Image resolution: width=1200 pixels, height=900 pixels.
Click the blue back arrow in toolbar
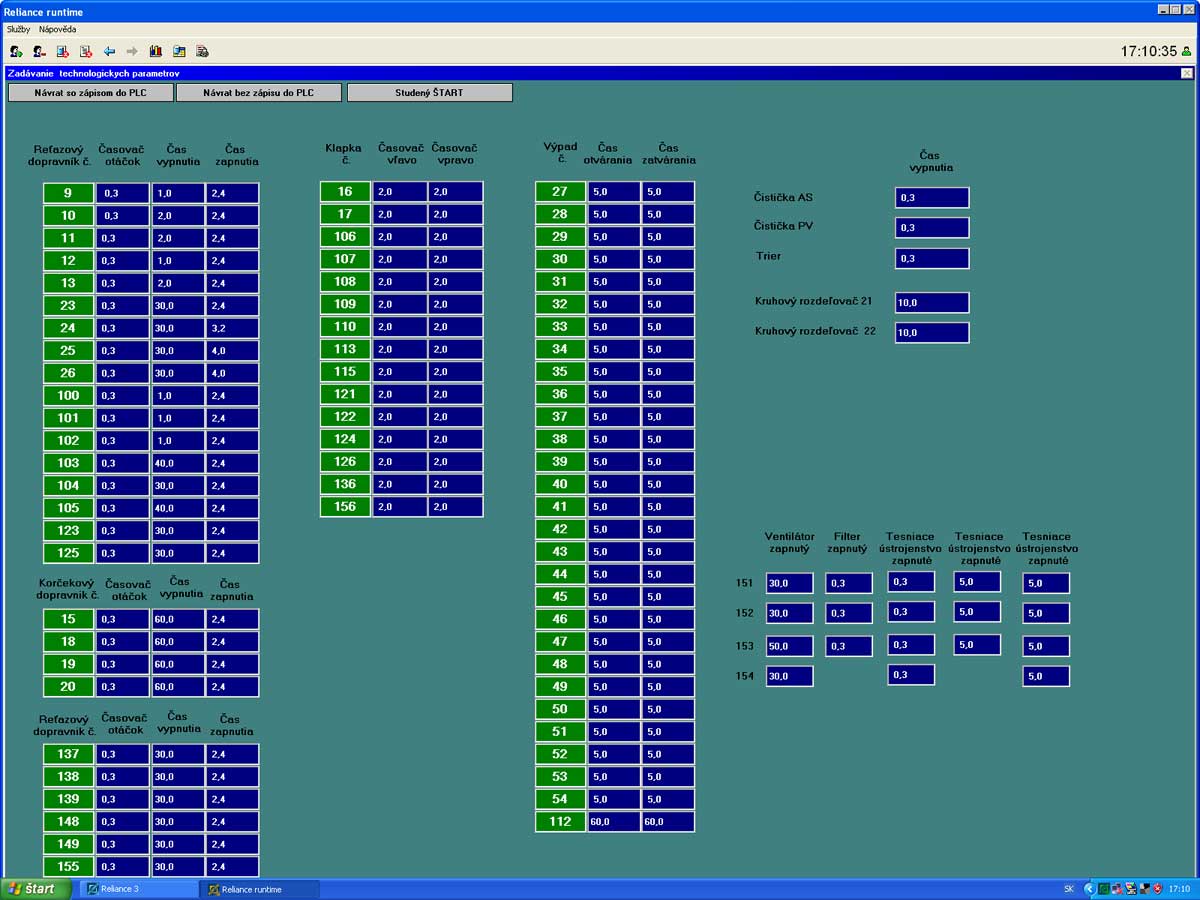(x=109, y=51)
